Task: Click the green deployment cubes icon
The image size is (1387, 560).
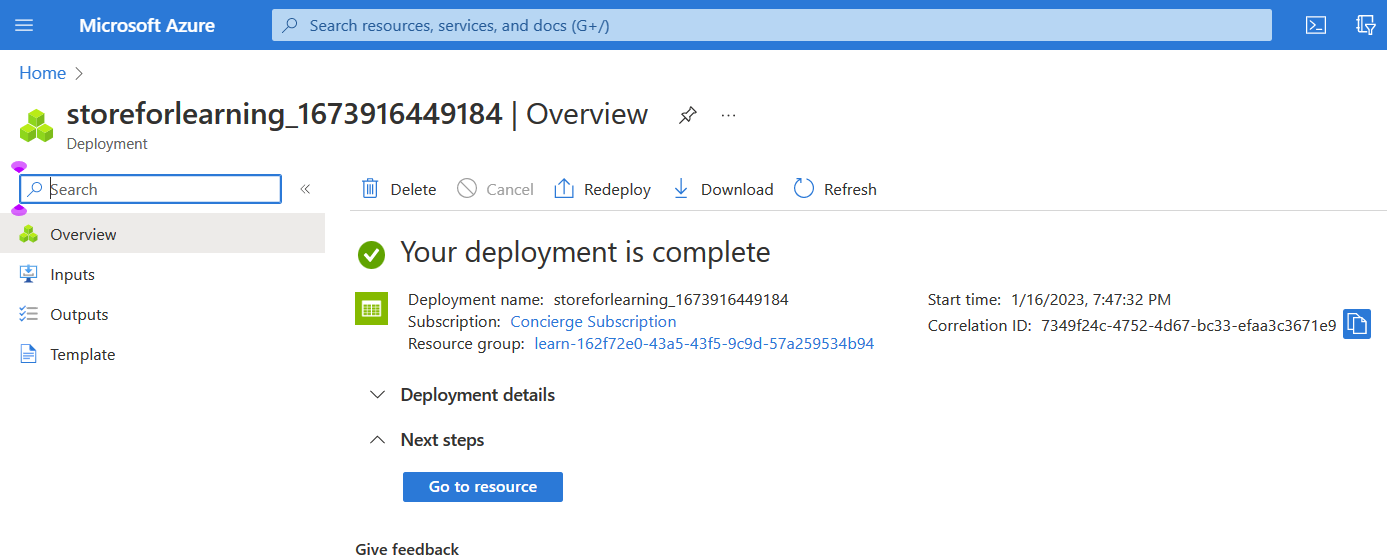Action: [37, 125]
